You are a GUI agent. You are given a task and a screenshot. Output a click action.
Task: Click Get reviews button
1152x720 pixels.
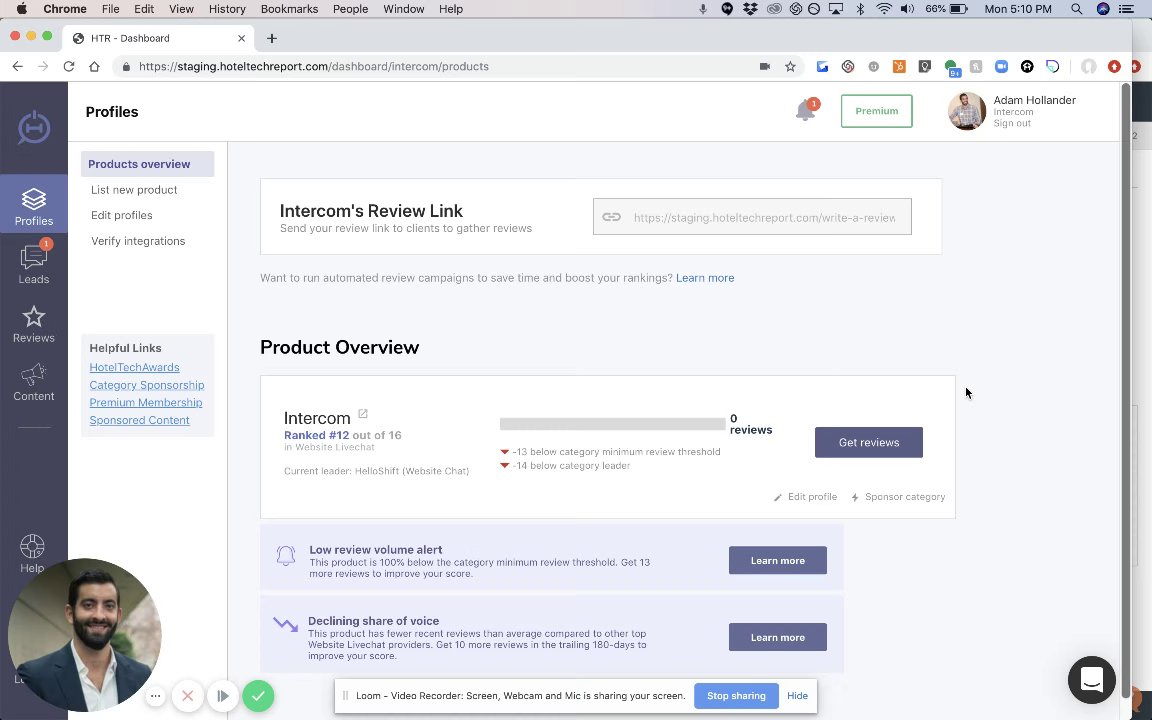coord(868,442)
